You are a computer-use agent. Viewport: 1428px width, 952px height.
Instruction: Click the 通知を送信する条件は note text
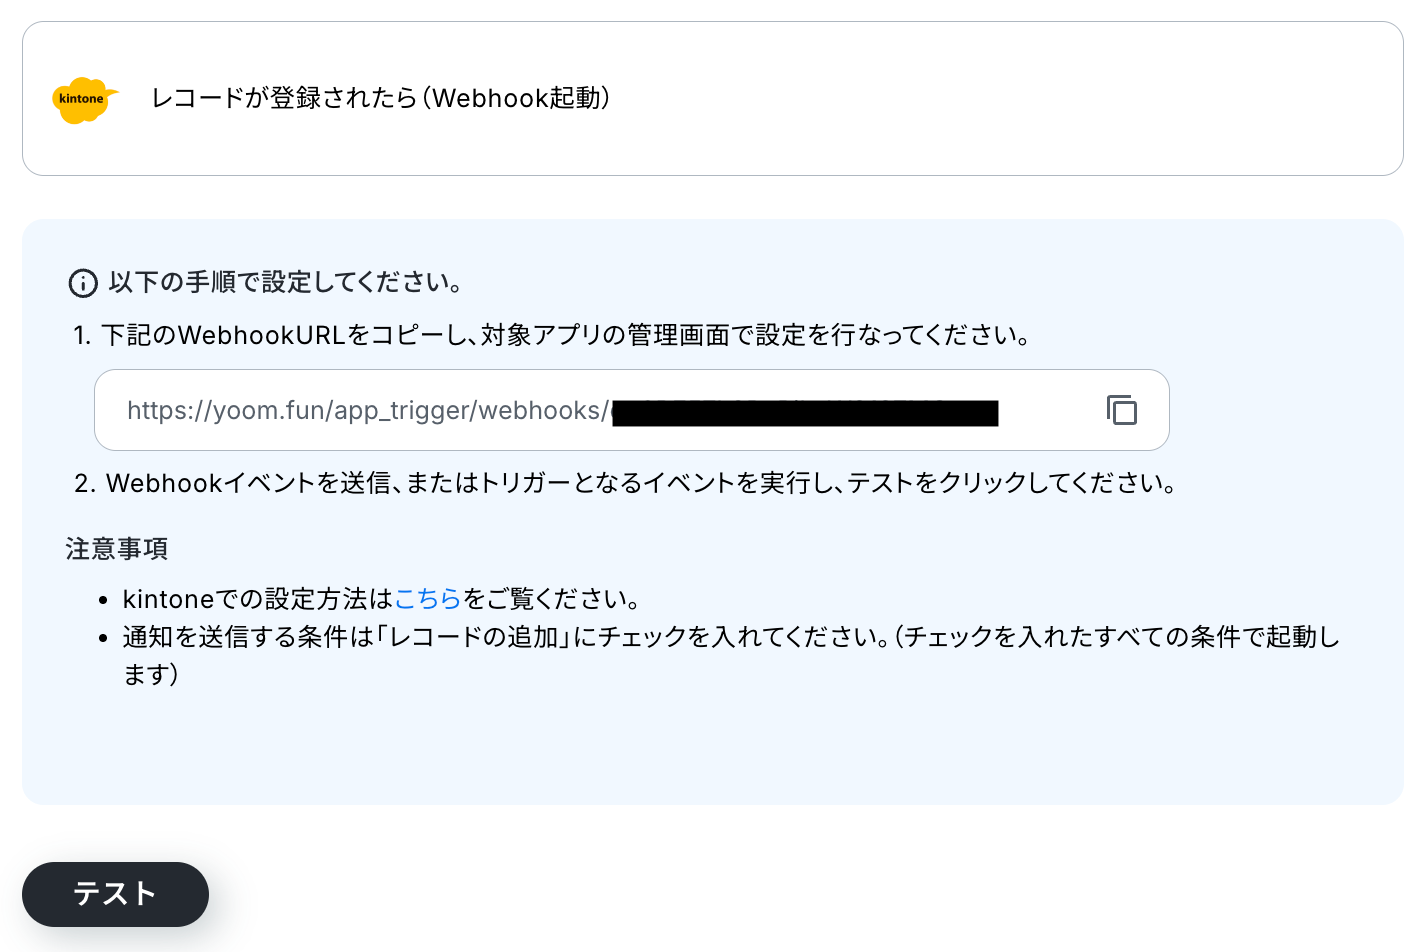[248, 637]
